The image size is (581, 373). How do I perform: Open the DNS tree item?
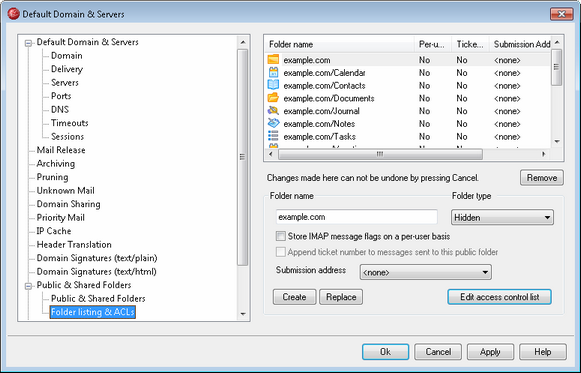click(60, 110)
